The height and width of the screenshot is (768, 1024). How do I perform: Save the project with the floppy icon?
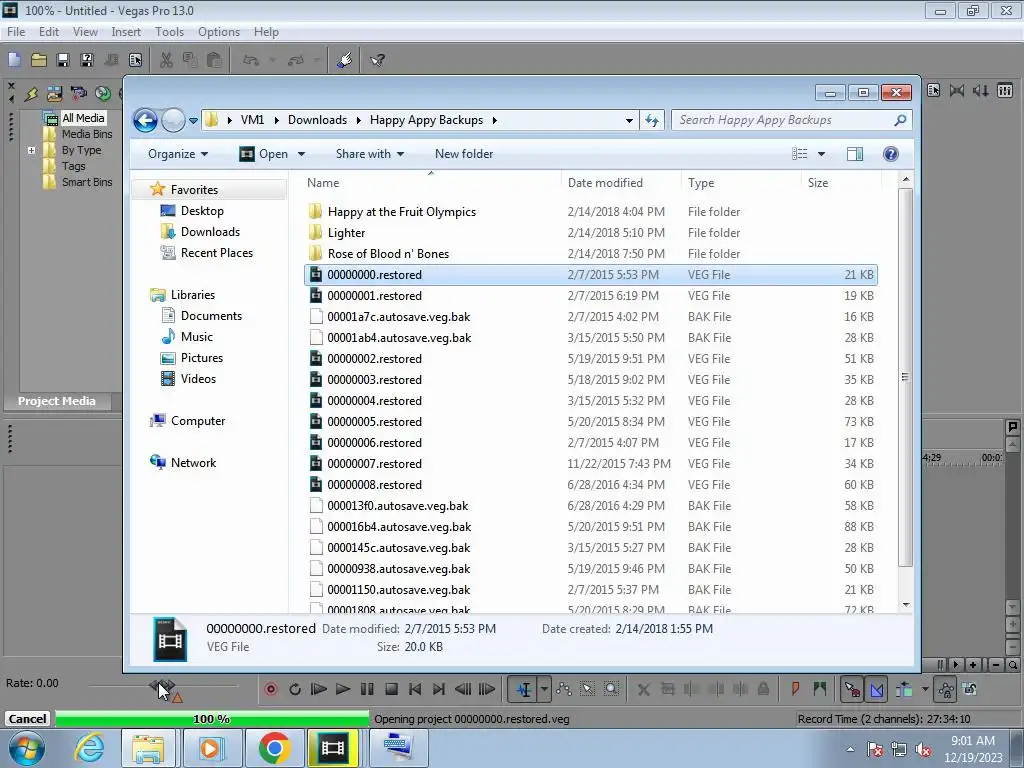pos(63,60)
